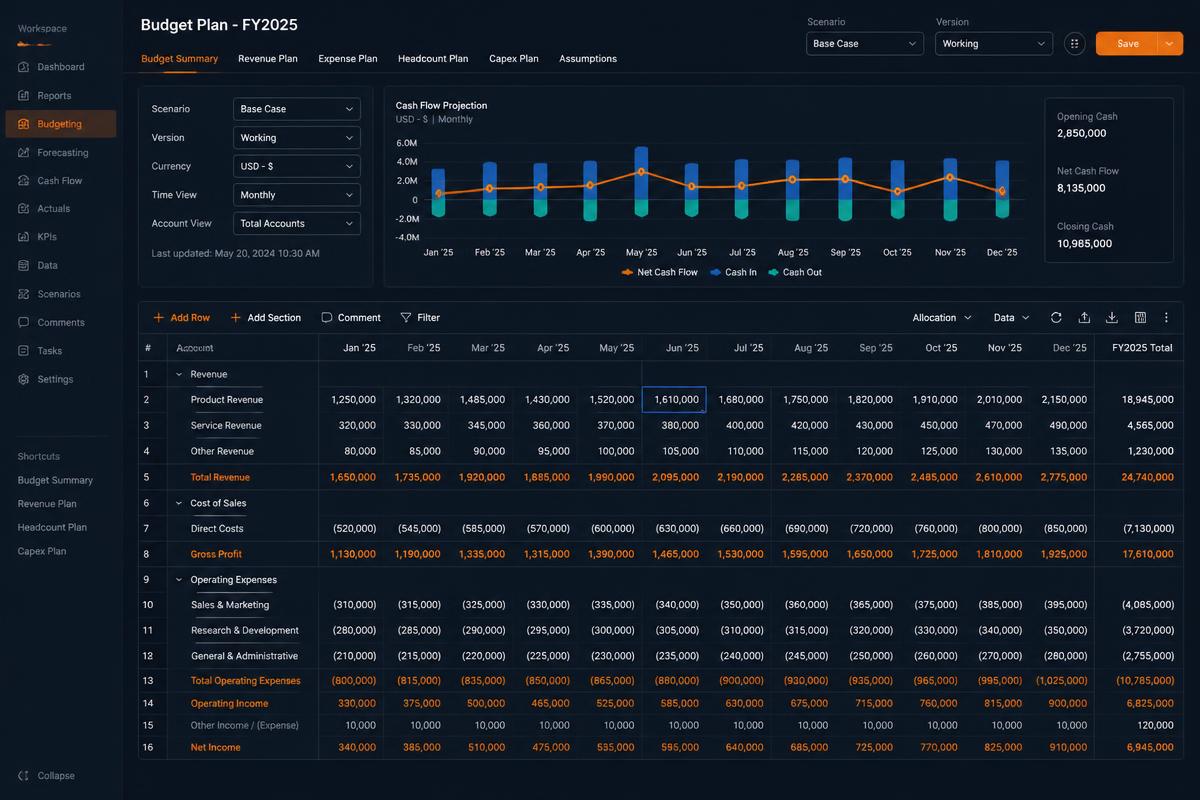
Task: Click the Save button
Action: [1127, 44]
